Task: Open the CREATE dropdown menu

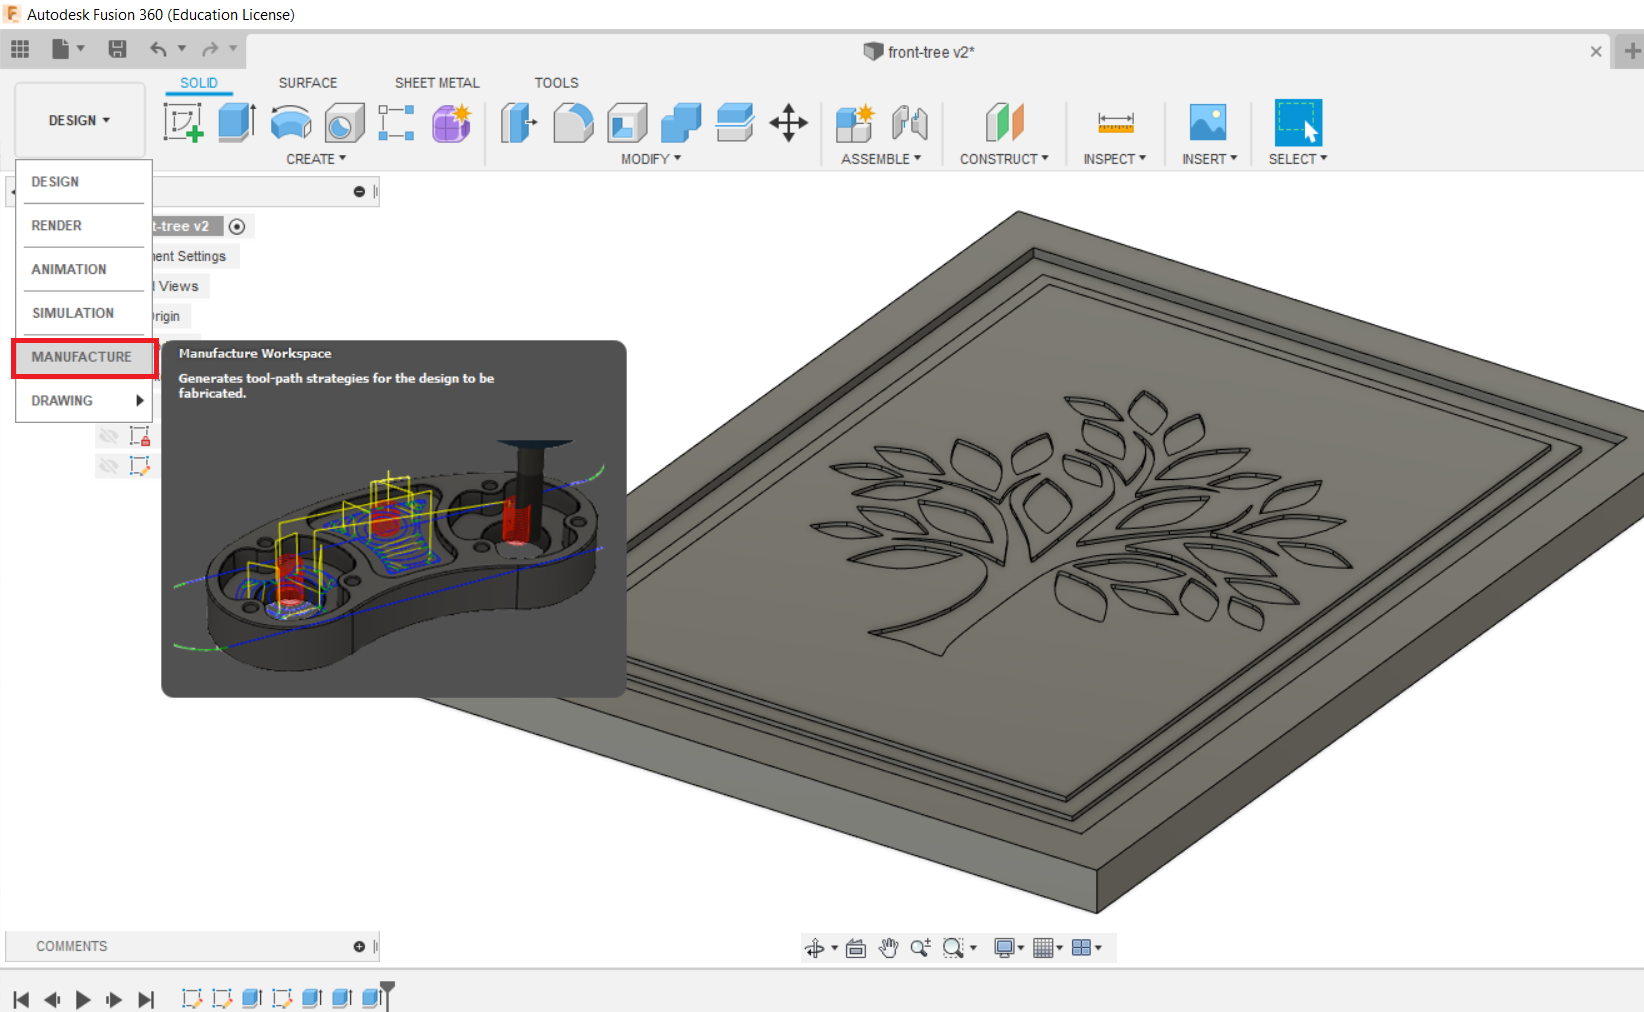Action: click(316, 158)
